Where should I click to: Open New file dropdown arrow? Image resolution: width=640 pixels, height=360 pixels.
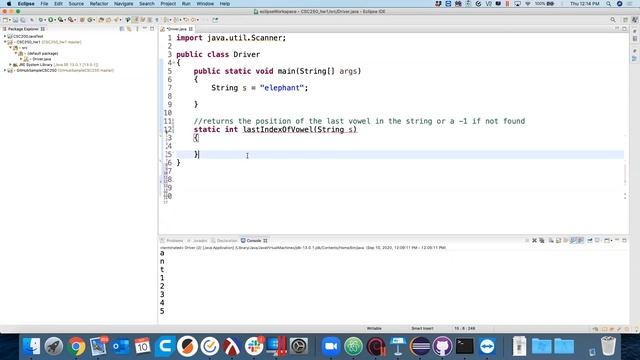tap(10, 20)
